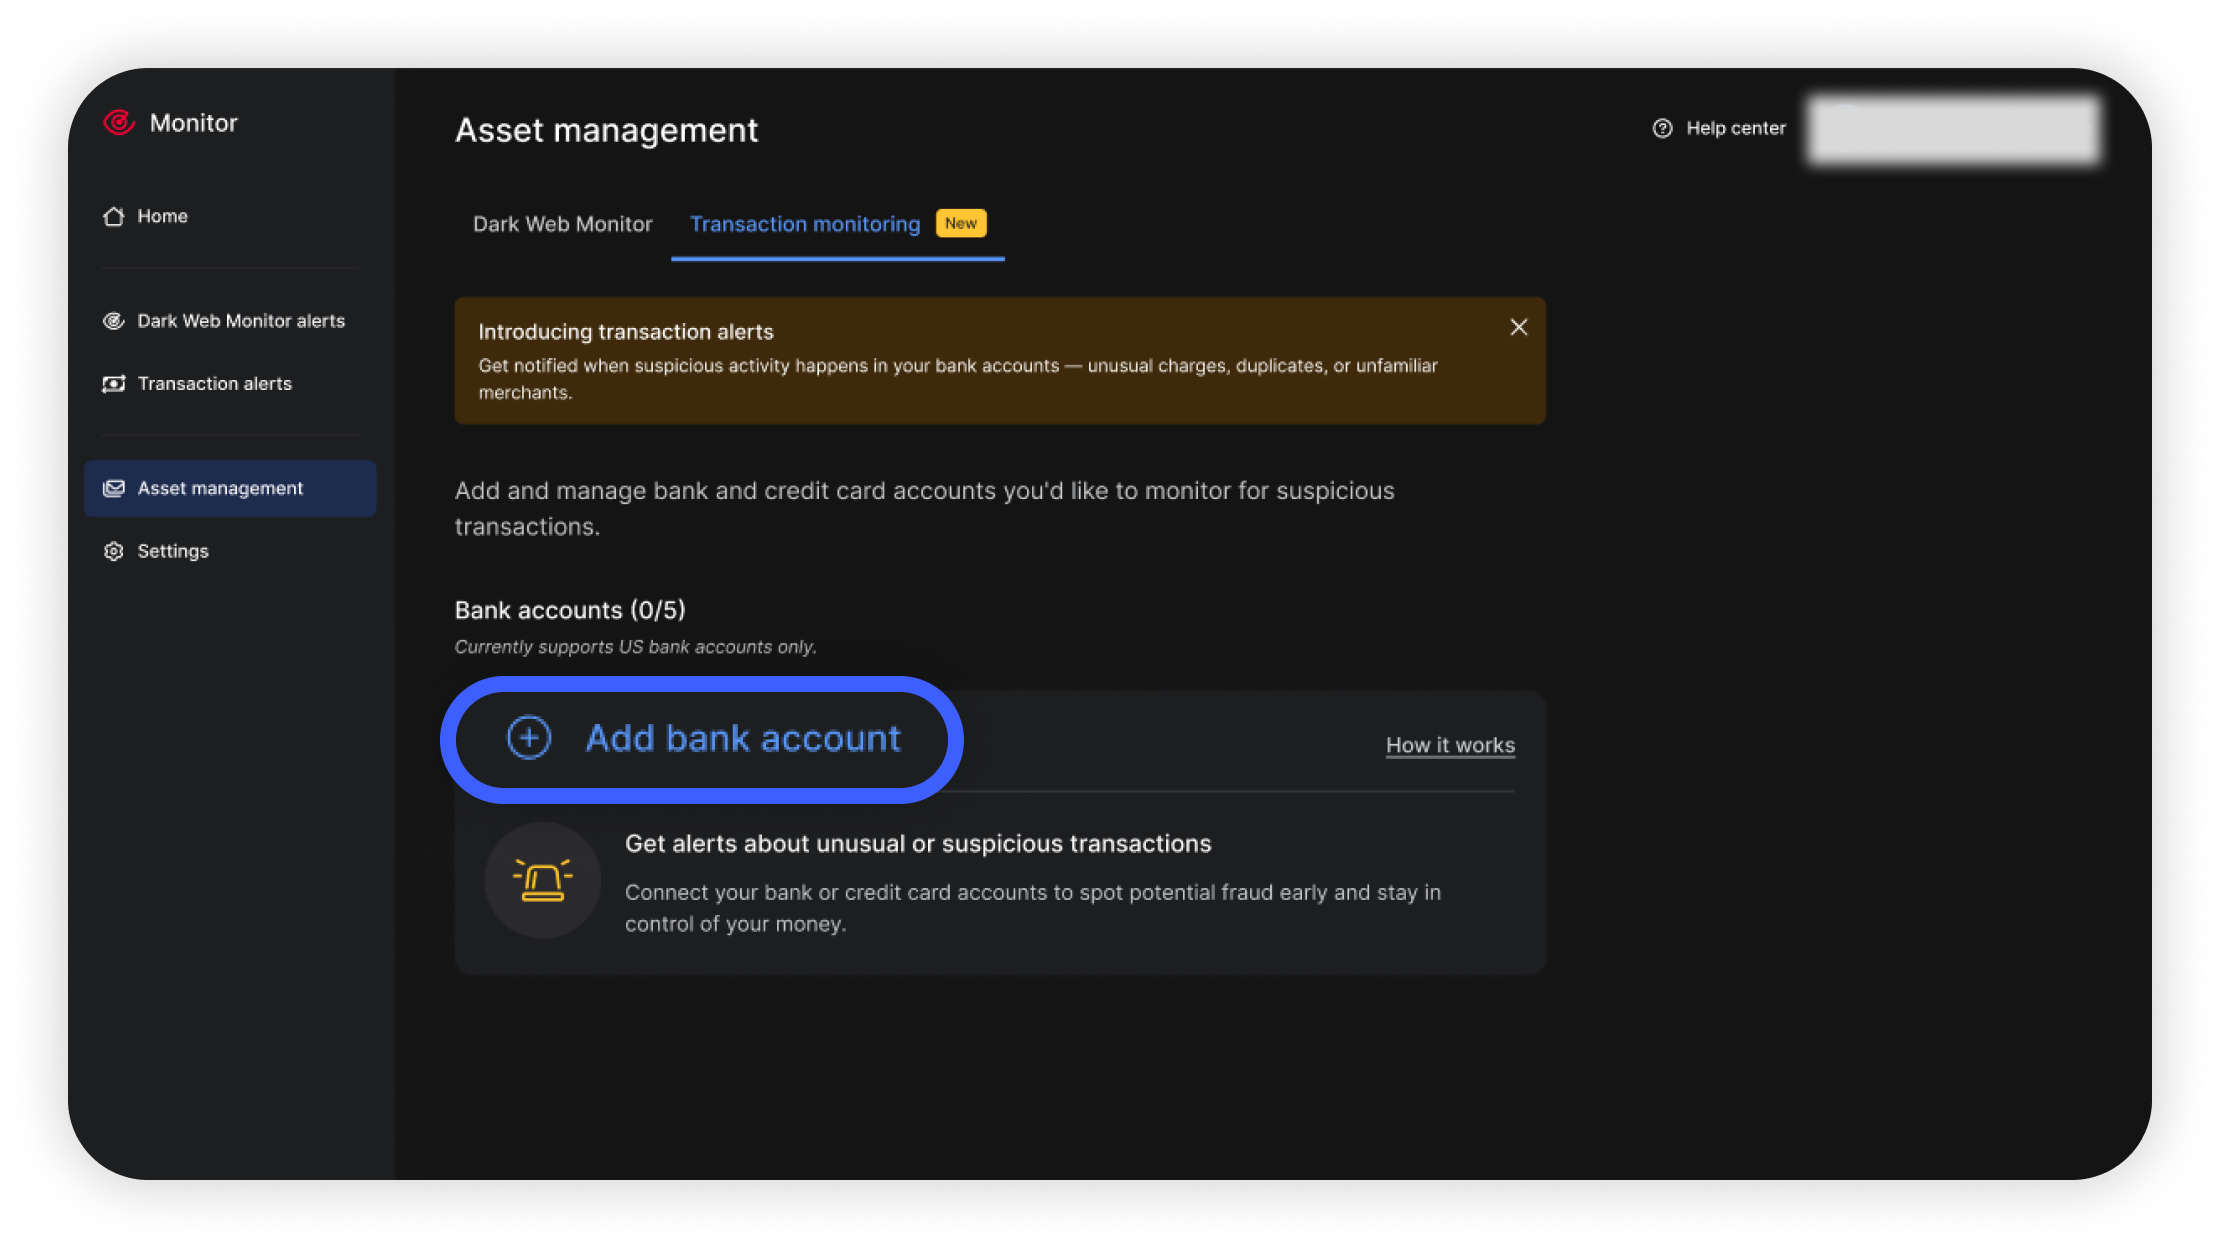
Task: Open Home via the house icon
Action: [x=114, y=216]
